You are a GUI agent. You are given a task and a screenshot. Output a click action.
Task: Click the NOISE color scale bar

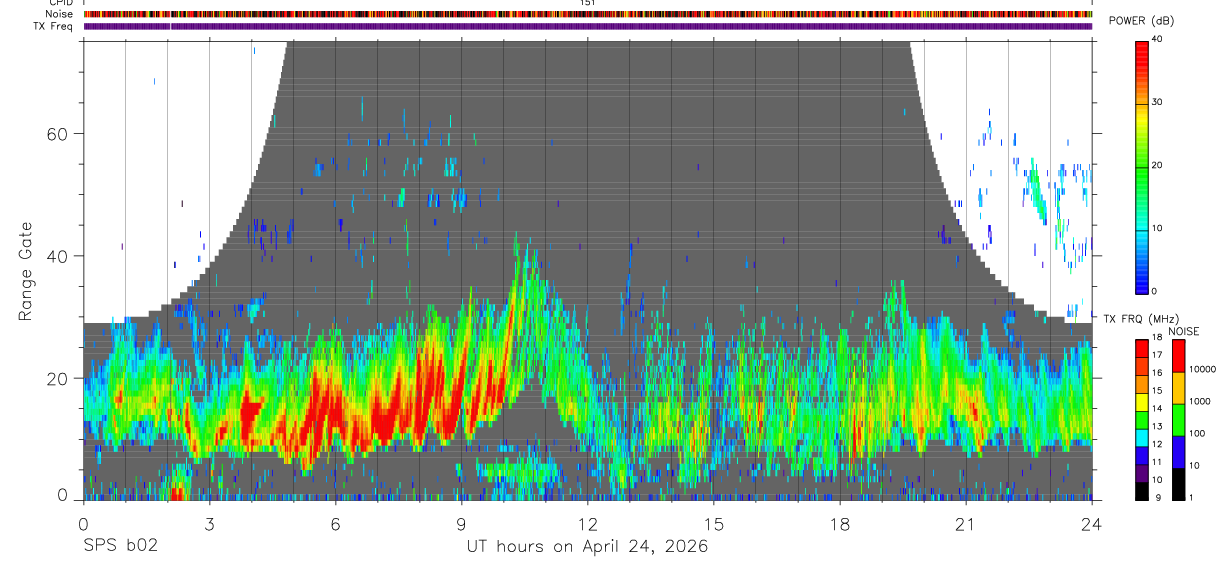(x=1177, y=420)
